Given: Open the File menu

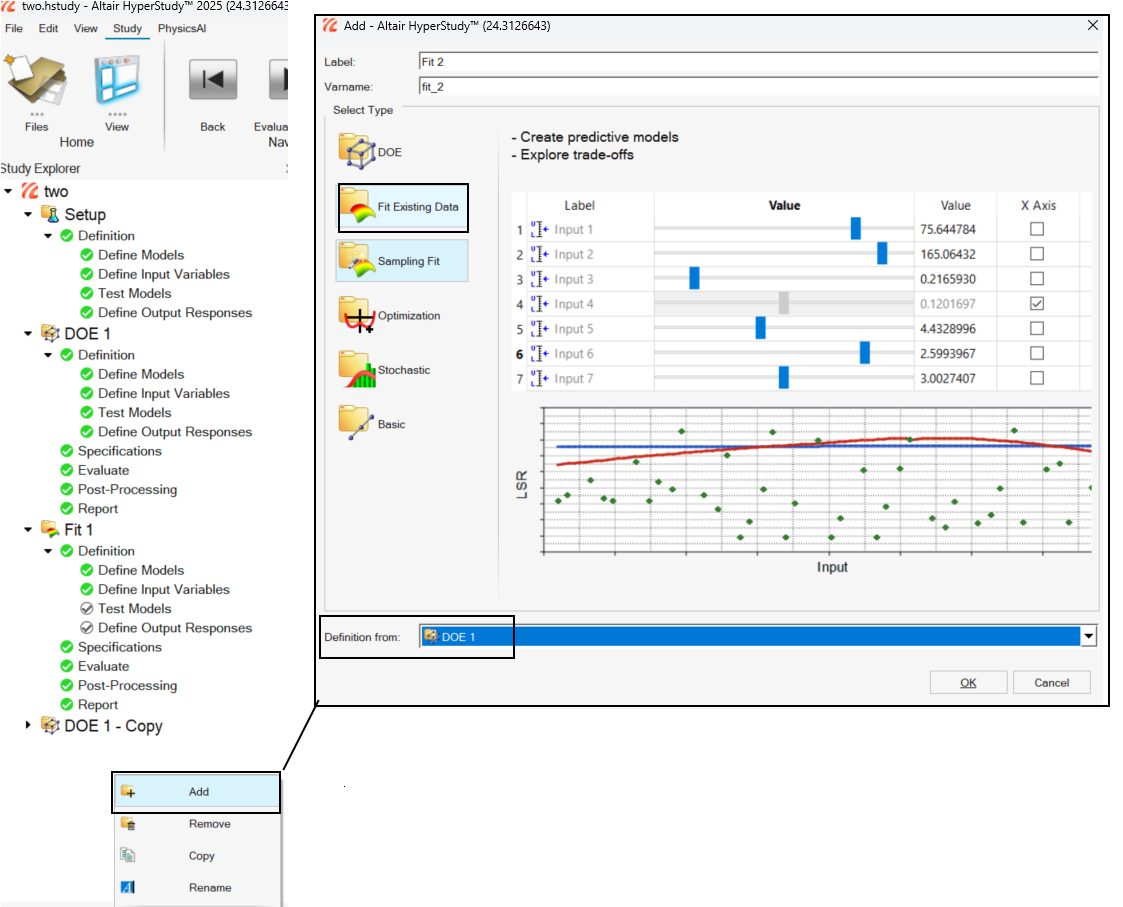Looking at the screenshot, I should point(14,29).
